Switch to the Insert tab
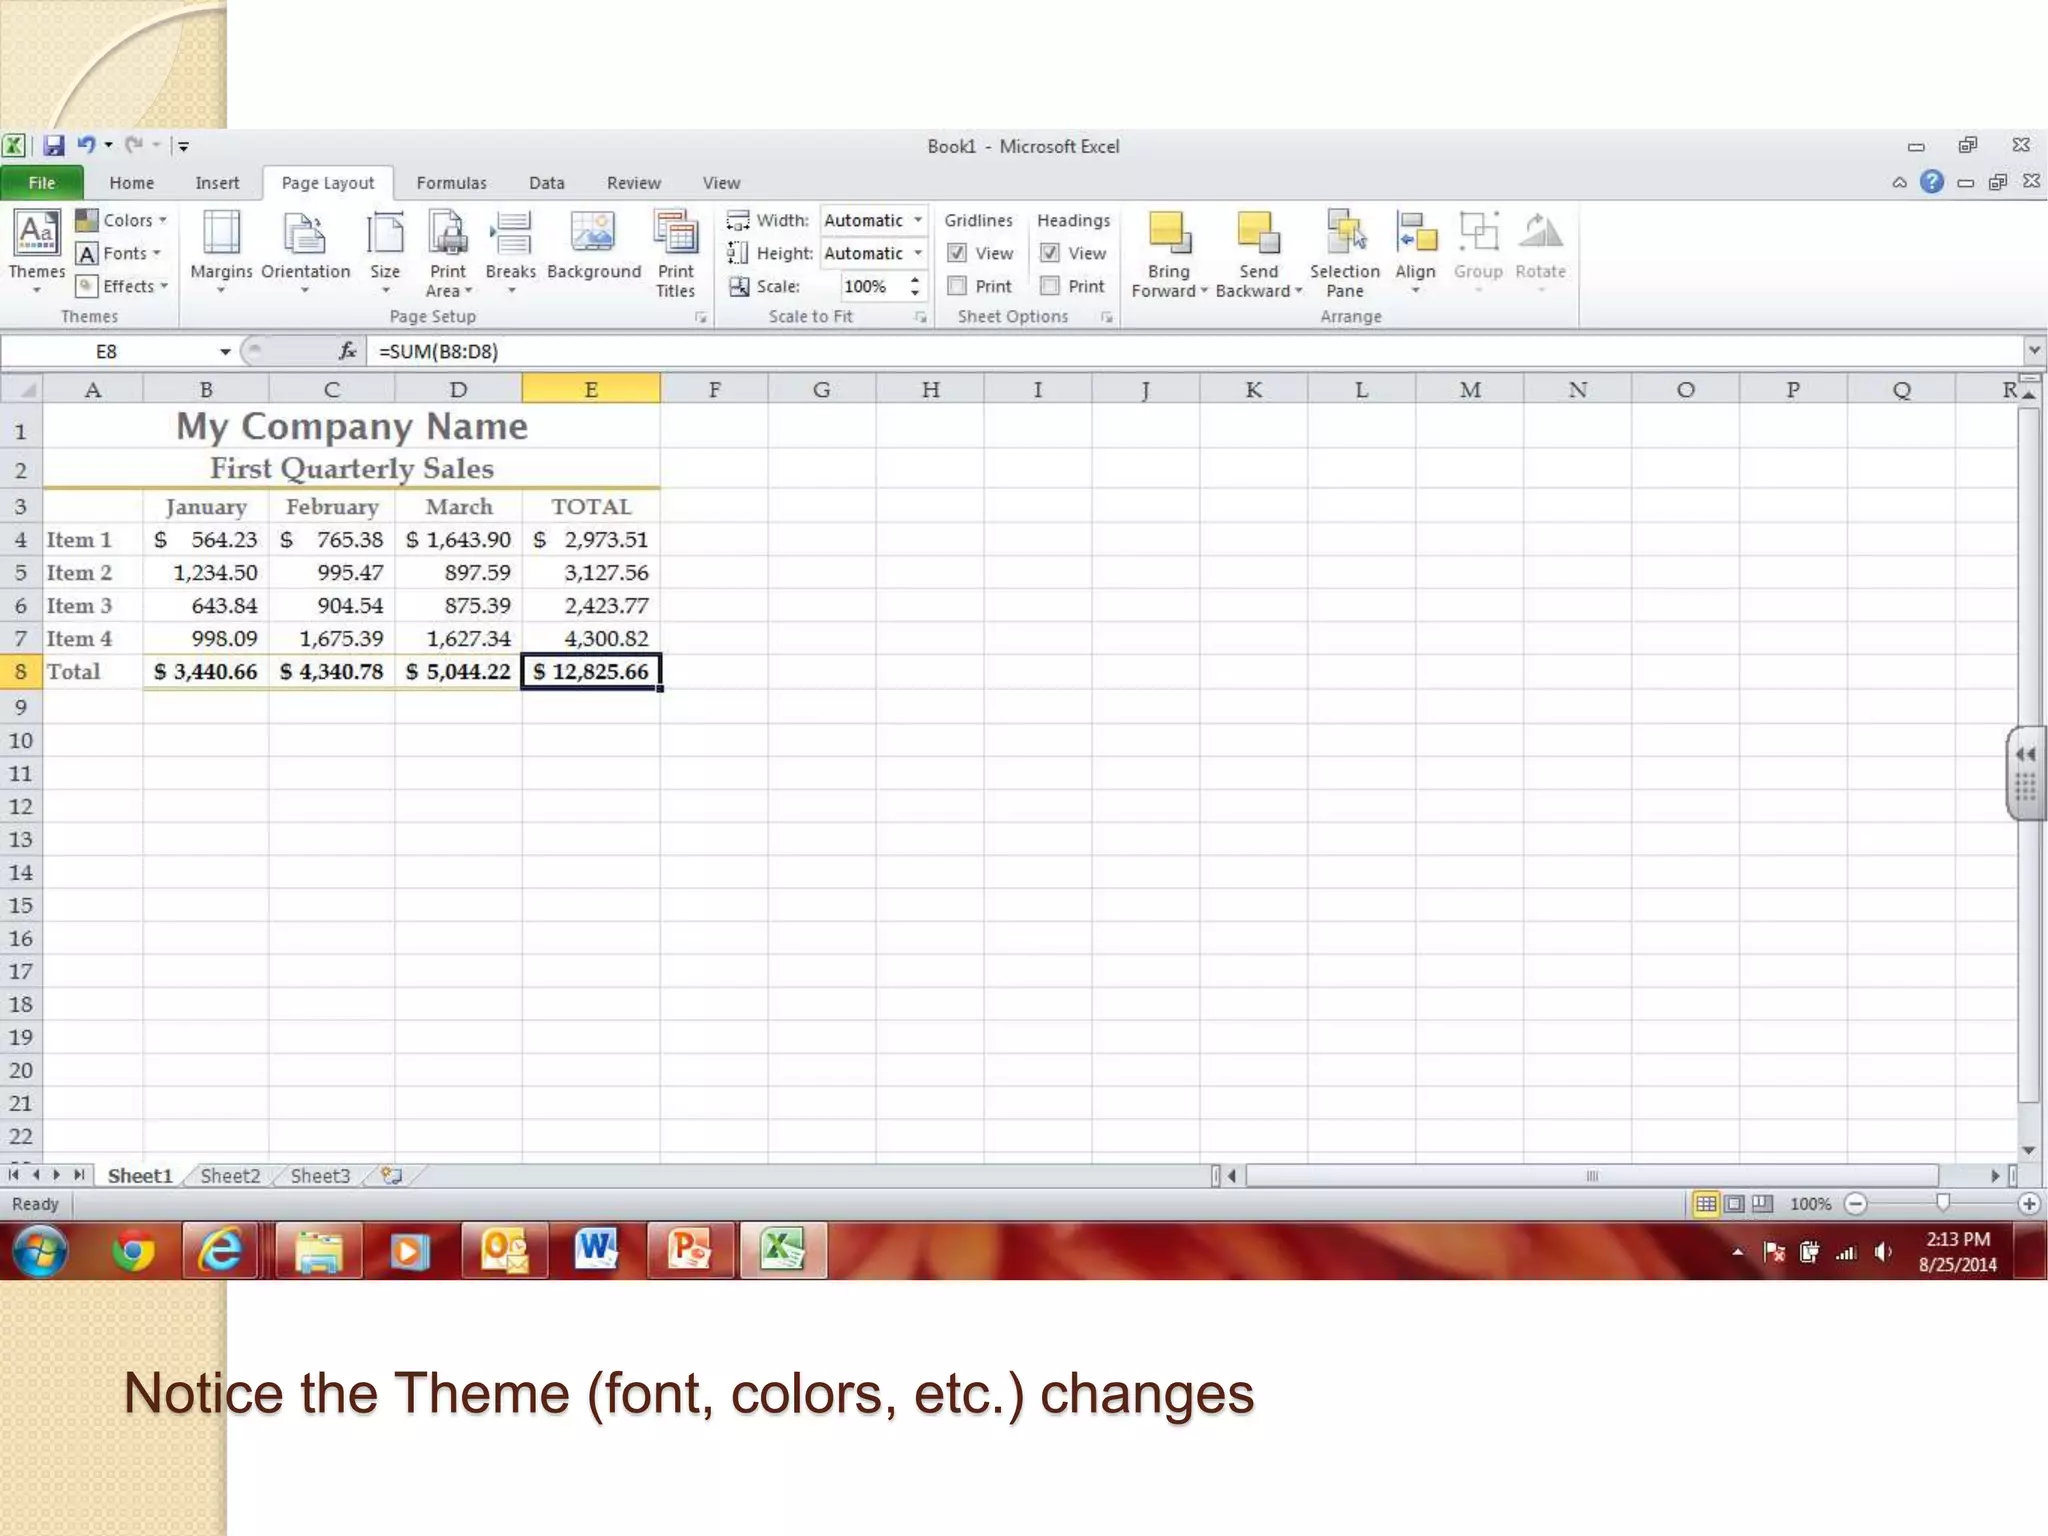The width and height of the screenshot is (2048, 1536). [x=217, y=183]
